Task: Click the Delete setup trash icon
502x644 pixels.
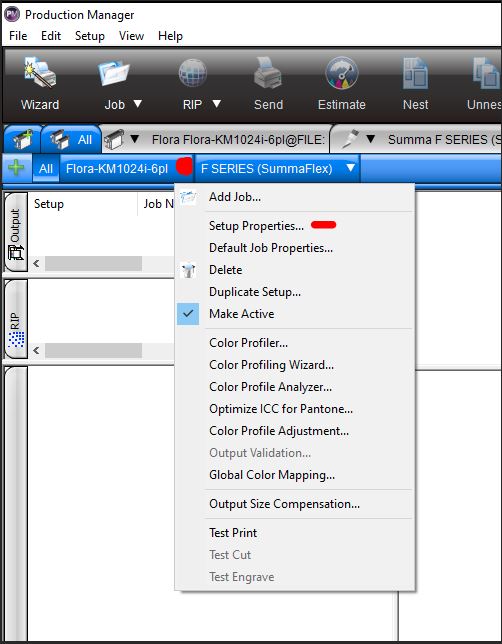Action: [x=188, y=270]
